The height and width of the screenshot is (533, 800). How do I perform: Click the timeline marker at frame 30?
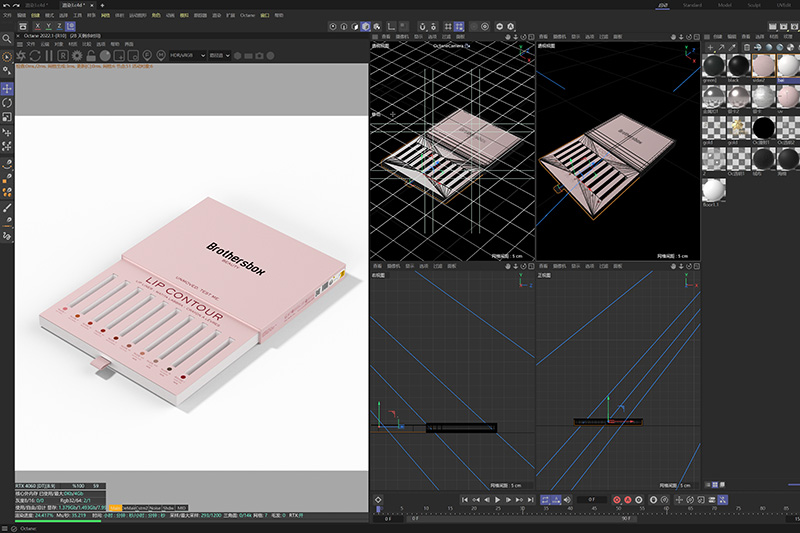coord(522,509)
